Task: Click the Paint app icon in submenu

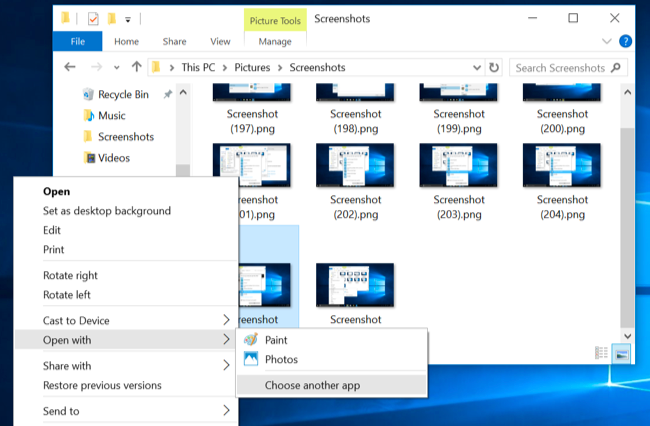Action: (251, 340)
